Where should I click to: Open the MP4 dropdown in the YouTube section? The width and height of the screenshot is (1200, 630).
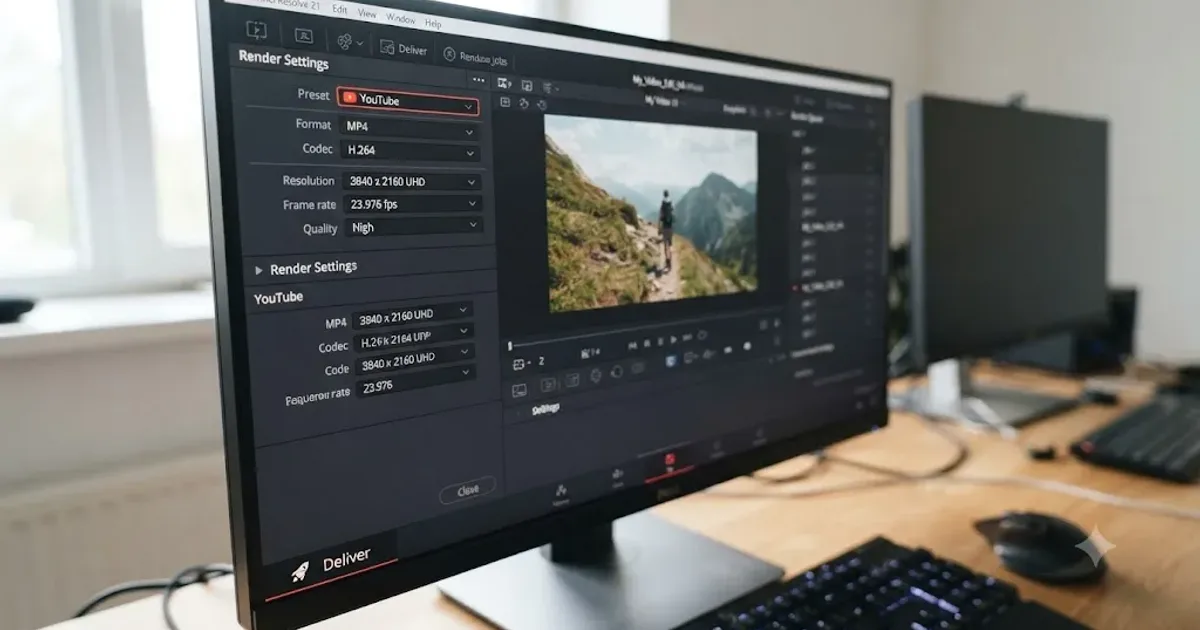pyautogui.click(x=412, y=315)
